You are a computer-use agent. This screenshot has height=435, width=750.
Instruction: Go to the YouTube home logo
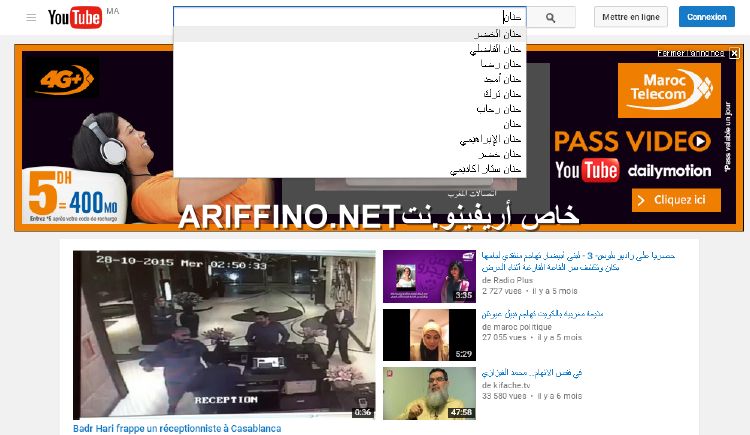[x=75, y=18]
